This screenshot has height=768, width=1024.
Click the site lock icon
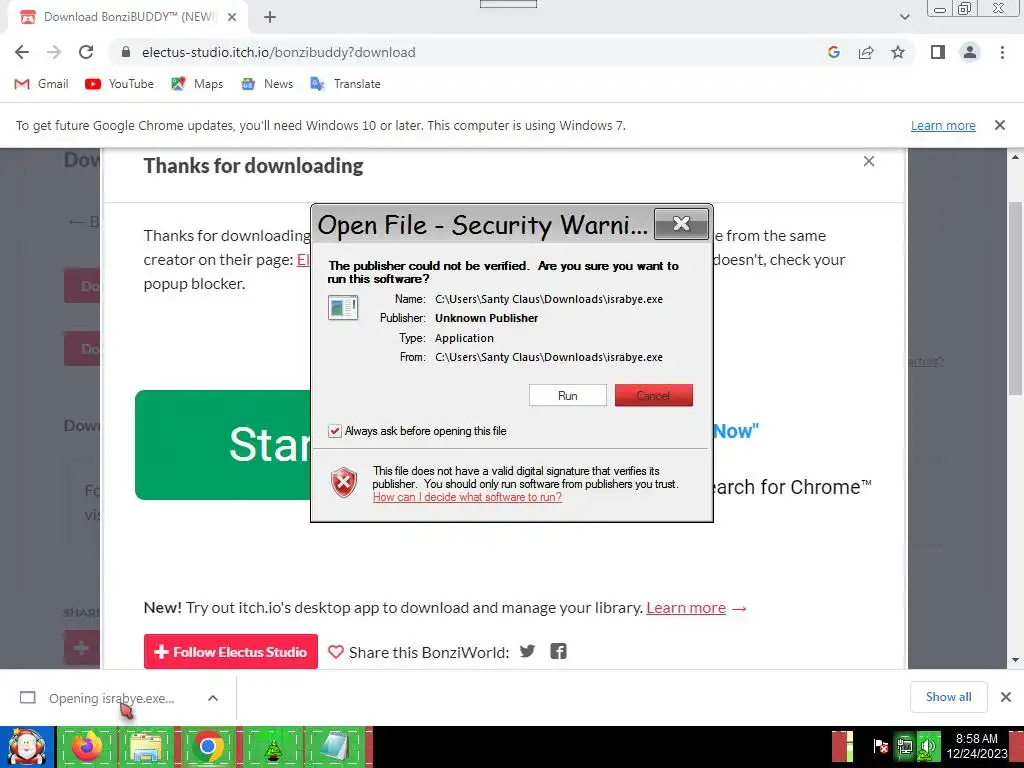point(126,52)
